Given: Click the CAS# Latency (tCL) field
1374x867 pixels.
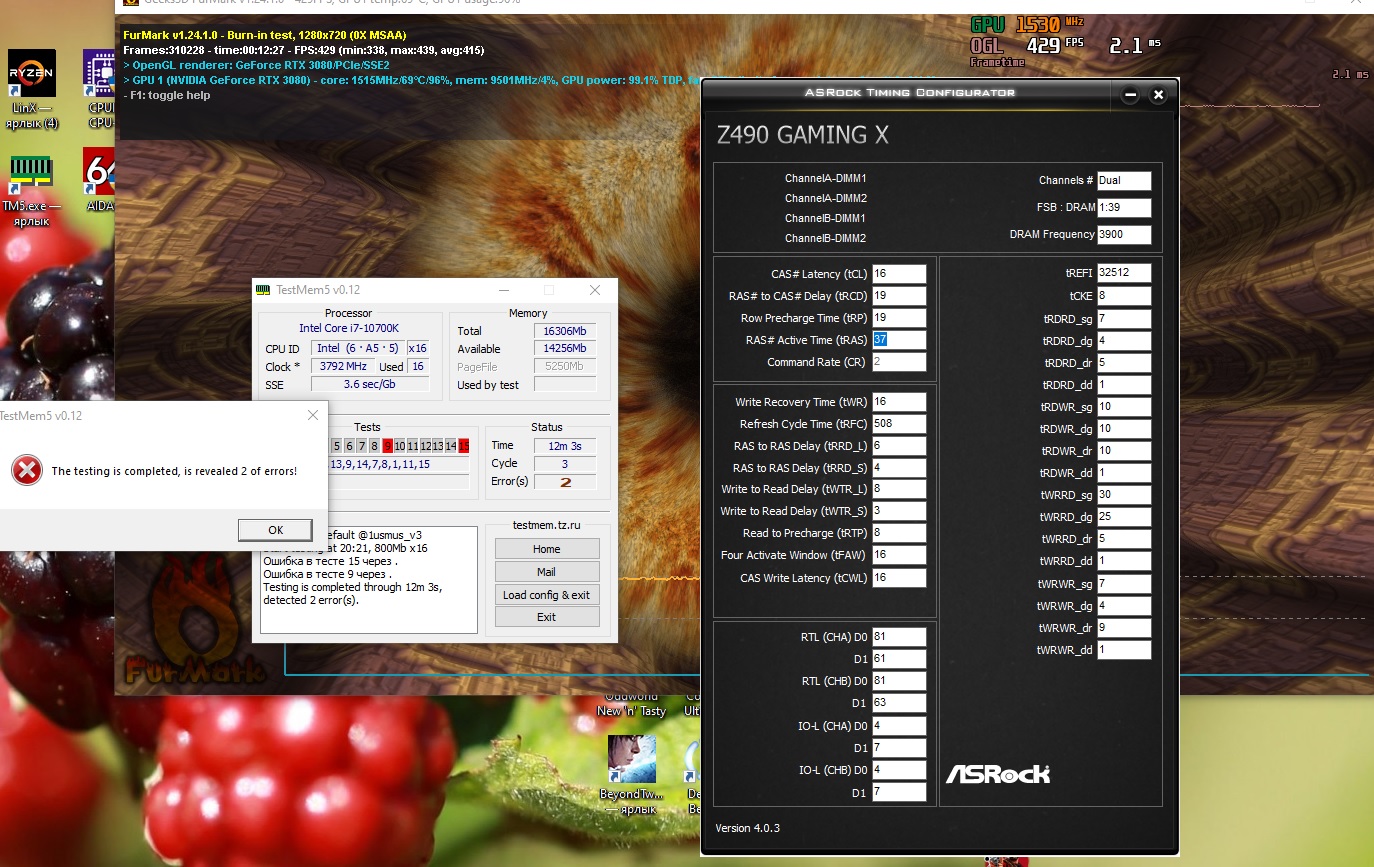Looking at the screenshot, I should pyautogui.click(x=899, y=274).
